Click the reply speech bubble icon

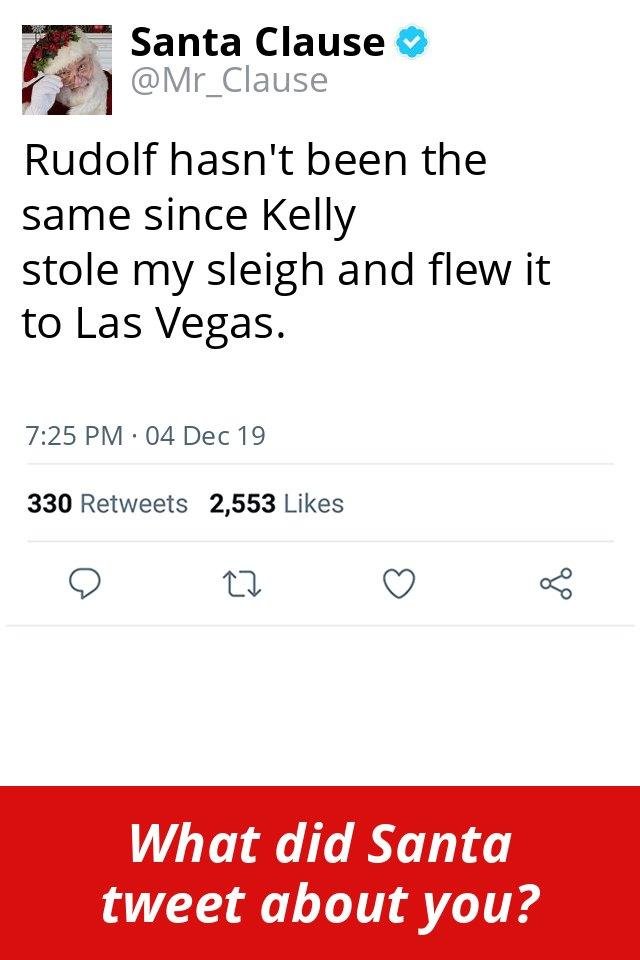coord(84,583)
